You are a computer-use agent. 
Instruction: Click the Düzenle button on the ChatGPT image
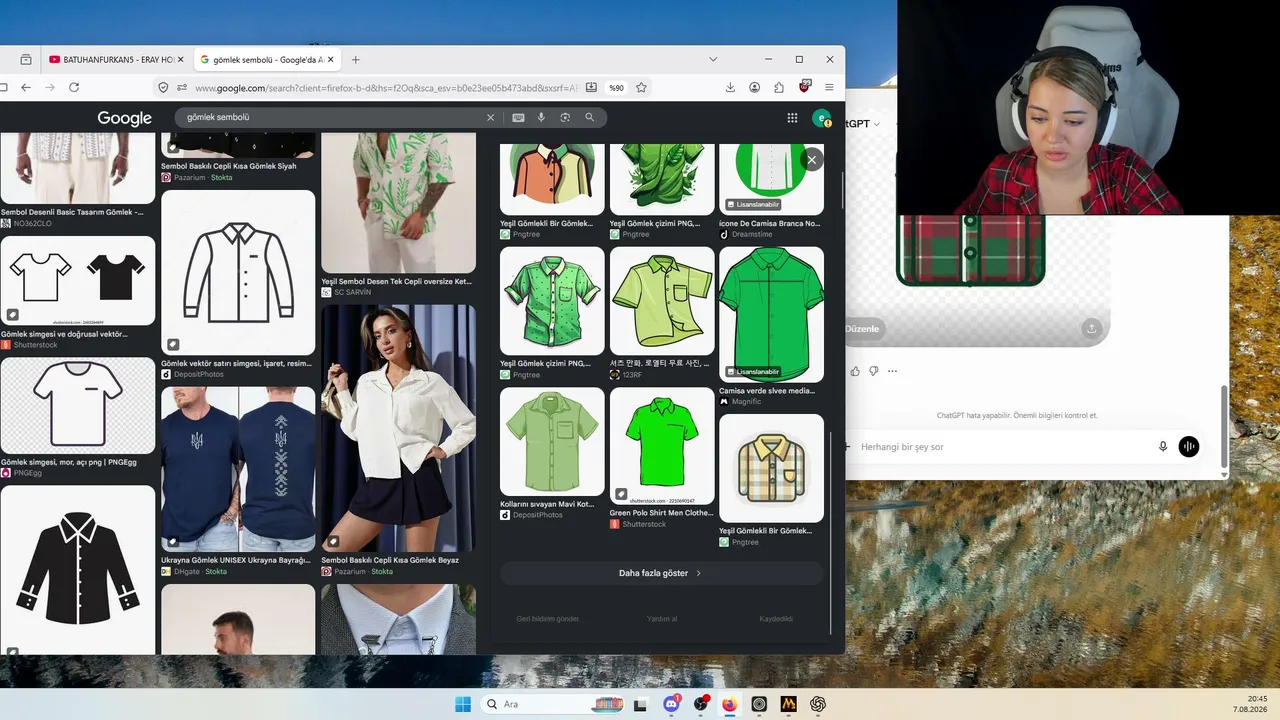(865, 328)
